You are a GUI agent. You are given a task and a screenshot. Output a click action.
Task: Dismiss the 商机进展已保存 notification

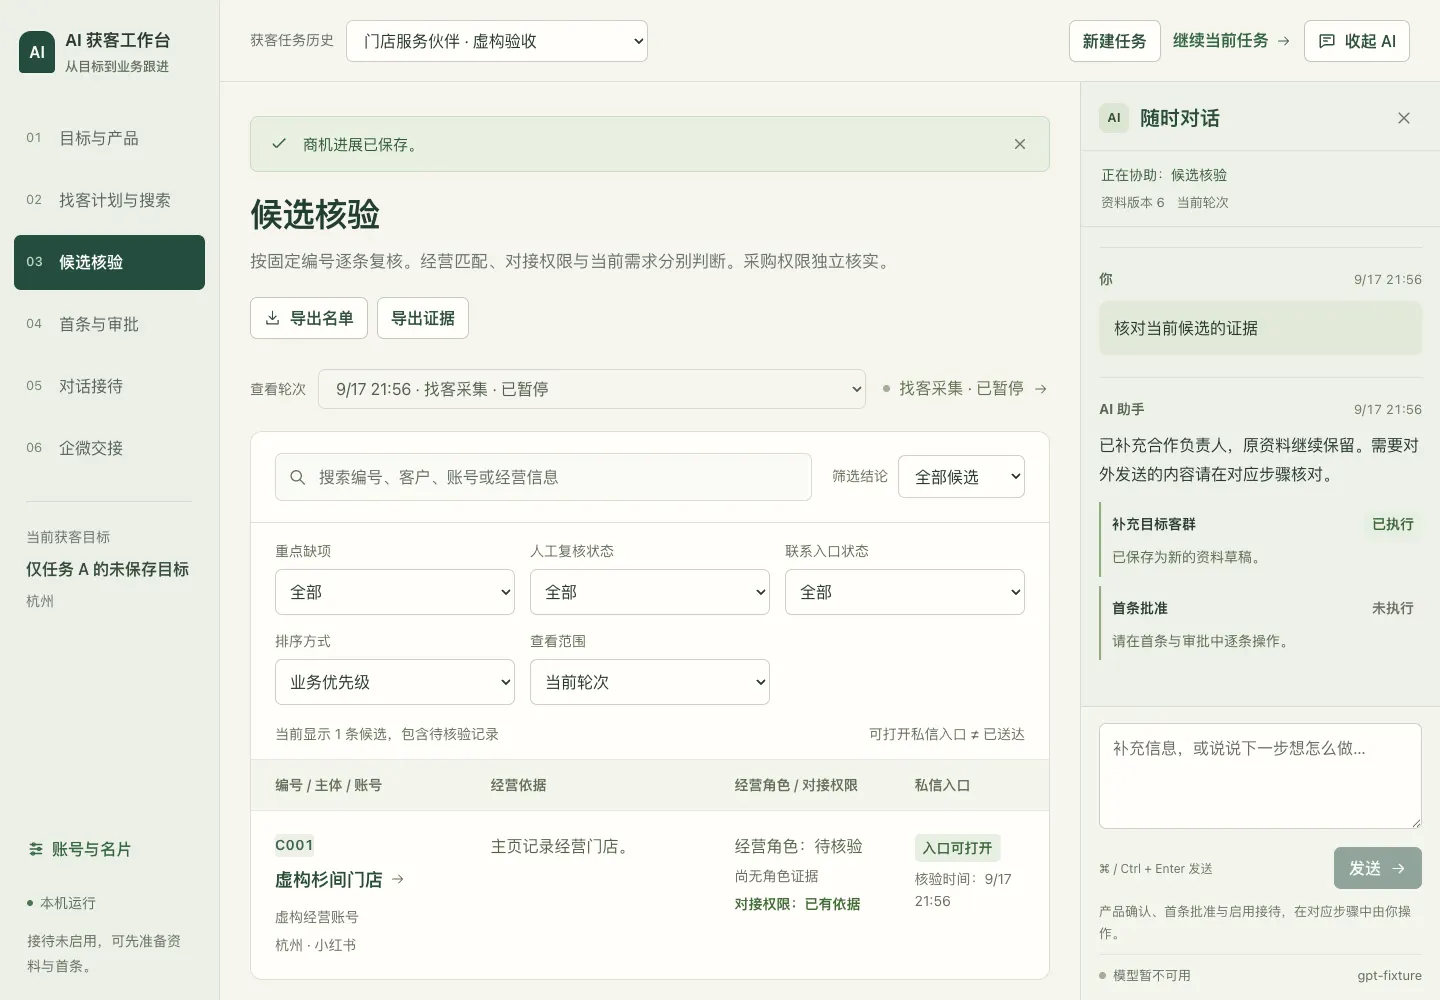click(x=1020, y=144)
